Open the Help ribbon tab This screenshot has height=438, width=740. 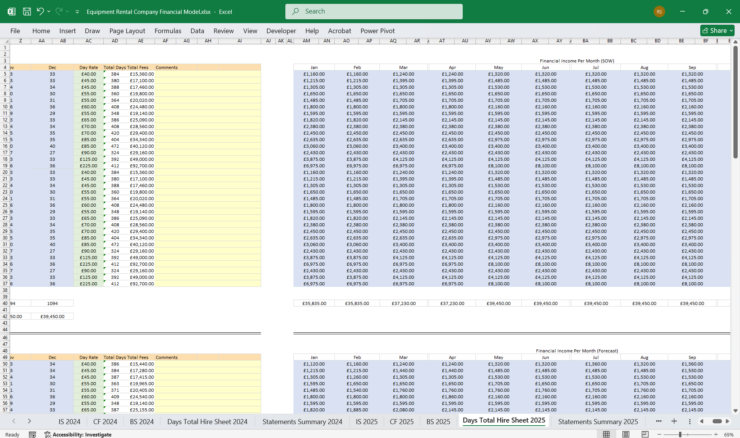click(312, 31)
